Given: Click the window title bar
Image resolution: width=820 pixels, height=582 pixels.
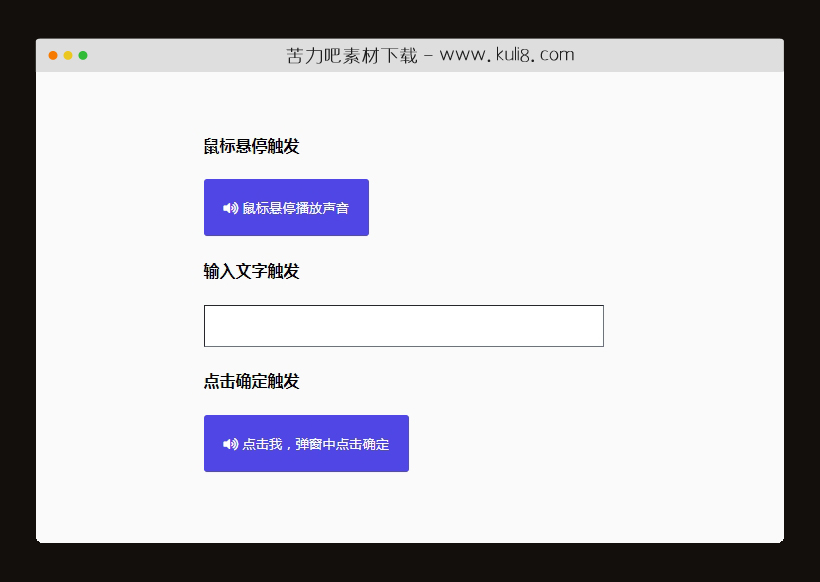Looking at the screenshot, I should coord(410,56).
